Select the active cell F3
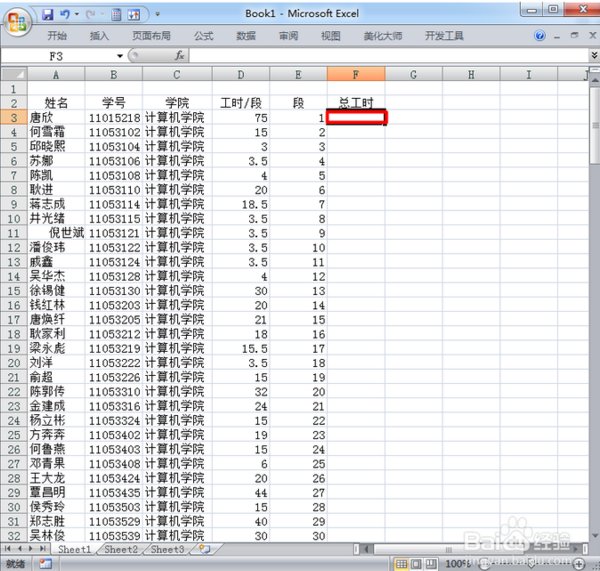Viewport: 600px width, 571px height. [x=356, y=117]
